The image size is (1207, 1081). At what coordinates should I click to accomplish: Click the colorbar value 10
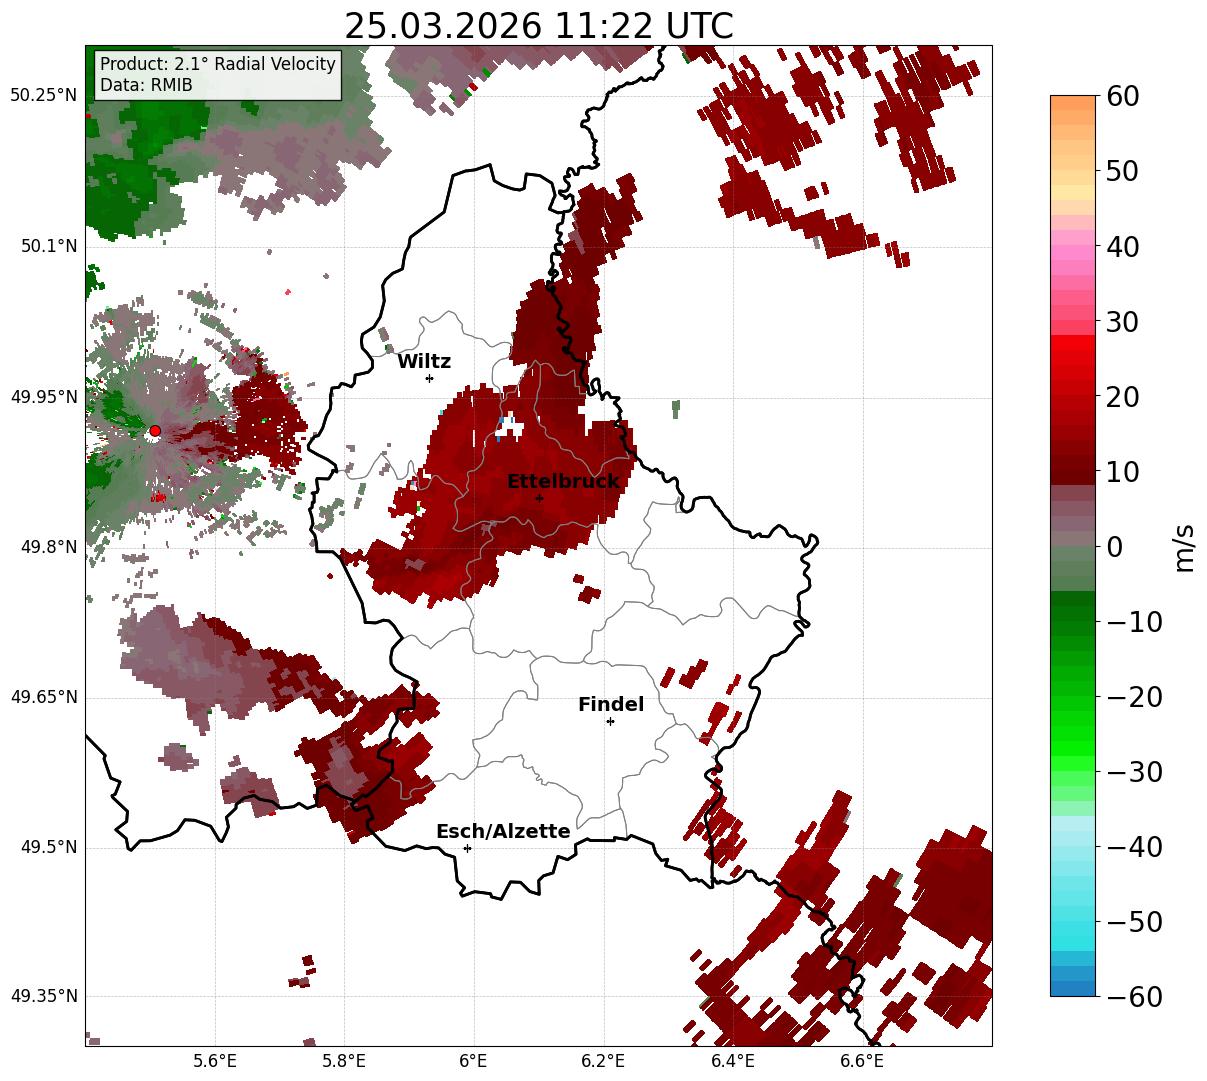(1123, 471)
